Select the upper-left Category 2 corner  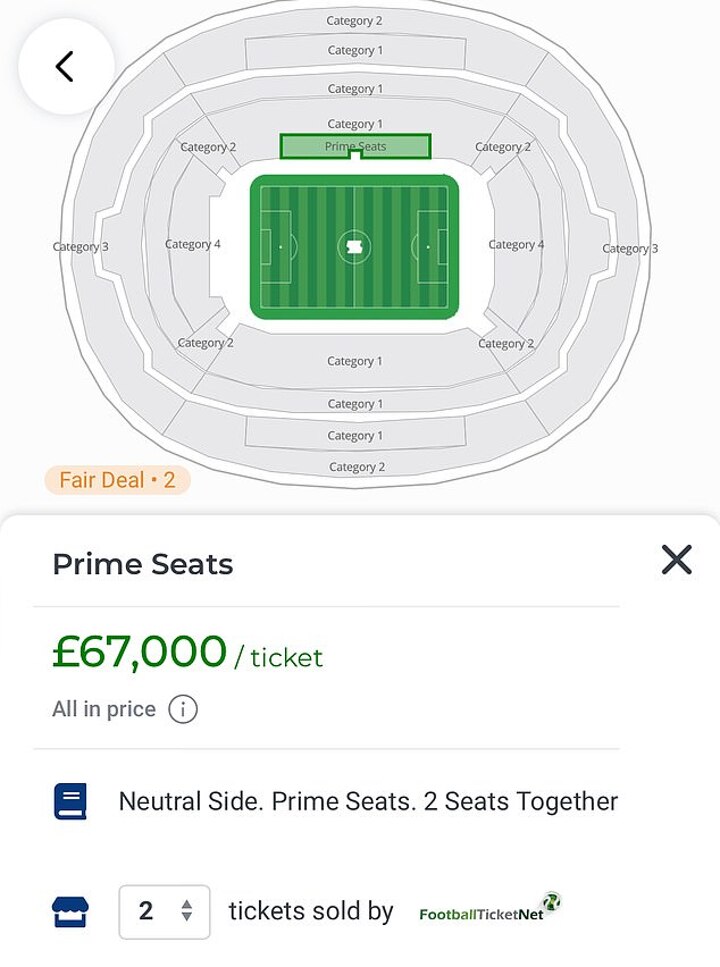pos(208,147)
